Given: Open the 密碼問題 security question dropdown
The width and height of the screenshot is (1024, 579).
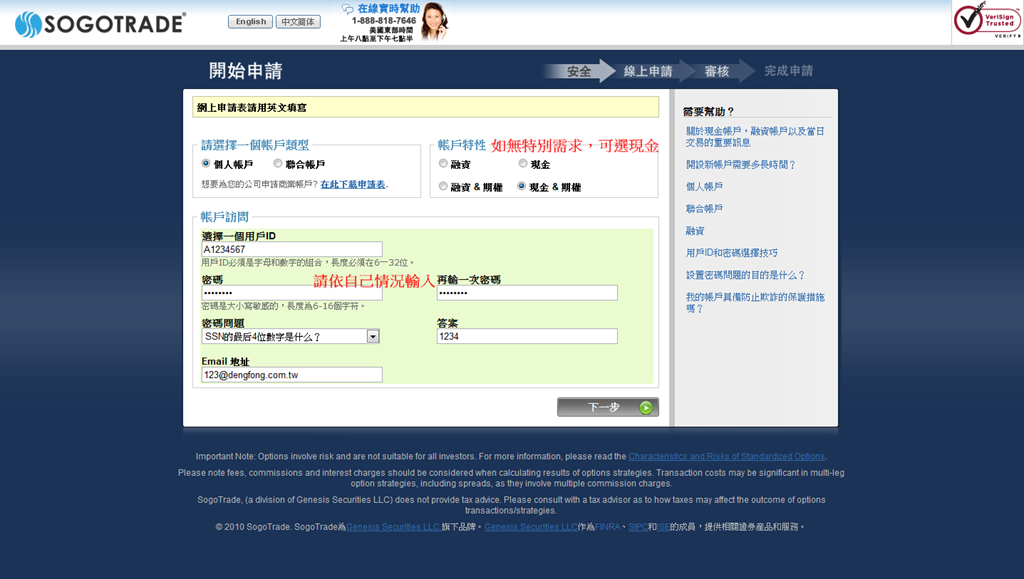Looking at the screenshot, I should (x=291, y=336).
